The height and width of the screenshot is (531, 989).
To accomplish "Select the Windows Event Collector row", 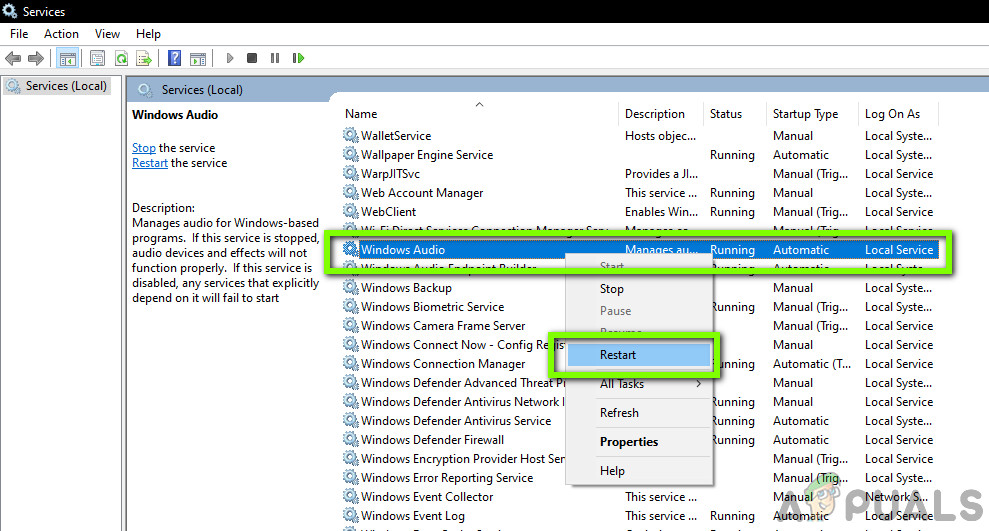I will point(640,496).
